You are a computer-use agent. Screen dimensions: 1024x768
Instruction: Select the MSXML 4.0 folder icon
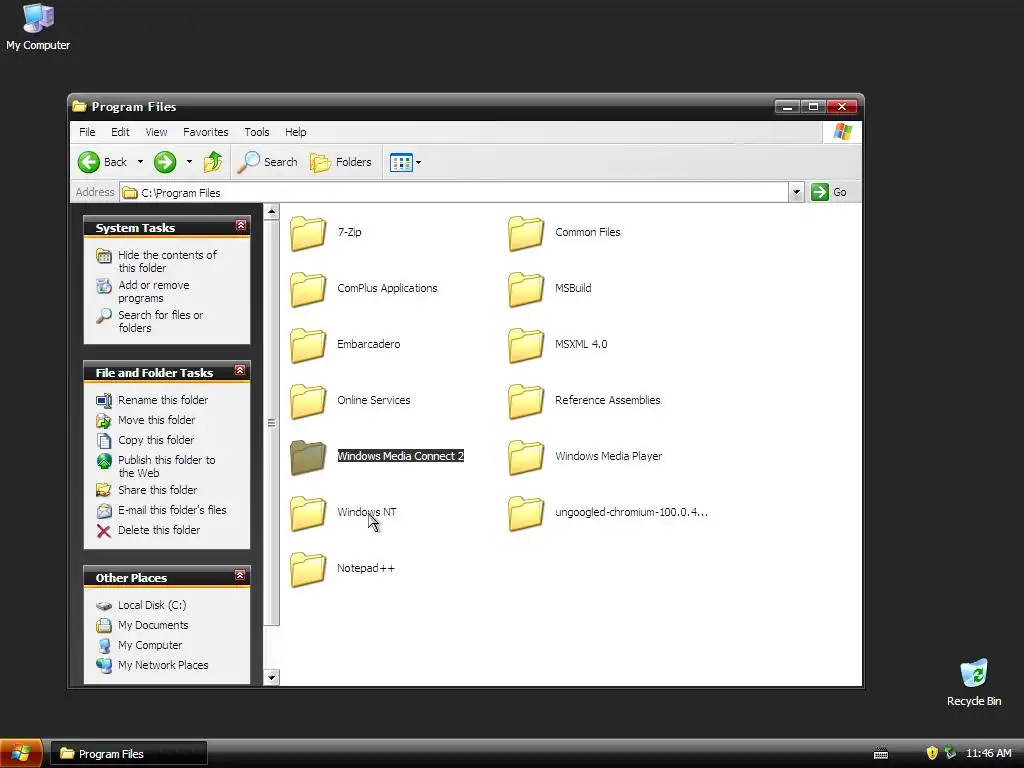(526, 345)
